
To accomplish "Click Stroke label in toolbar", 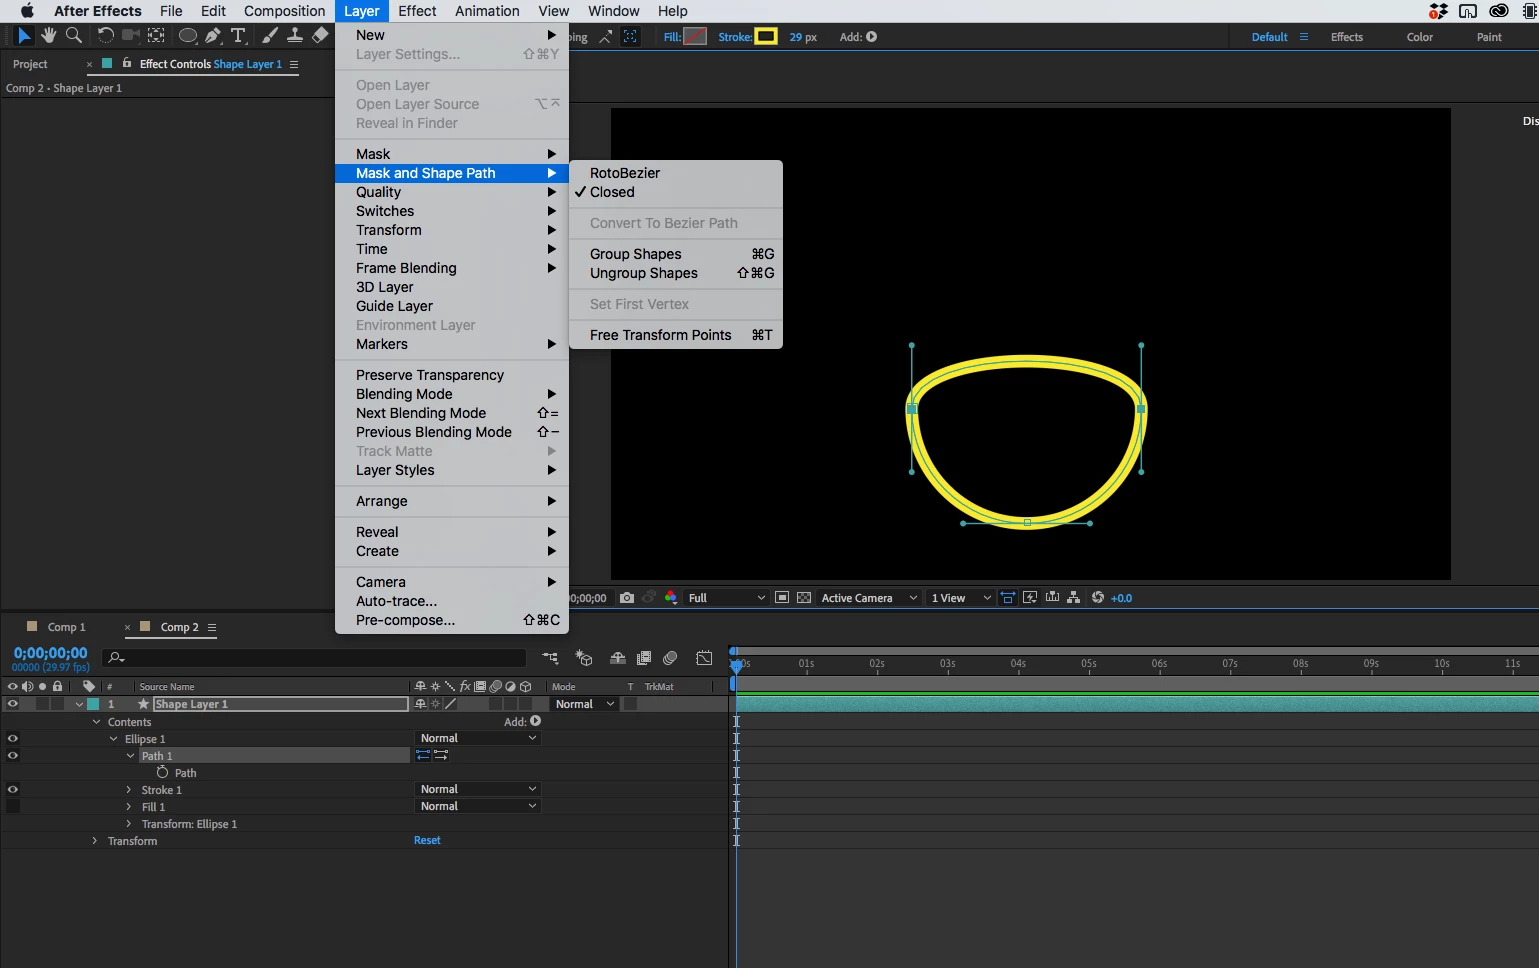I will [735, 37].
